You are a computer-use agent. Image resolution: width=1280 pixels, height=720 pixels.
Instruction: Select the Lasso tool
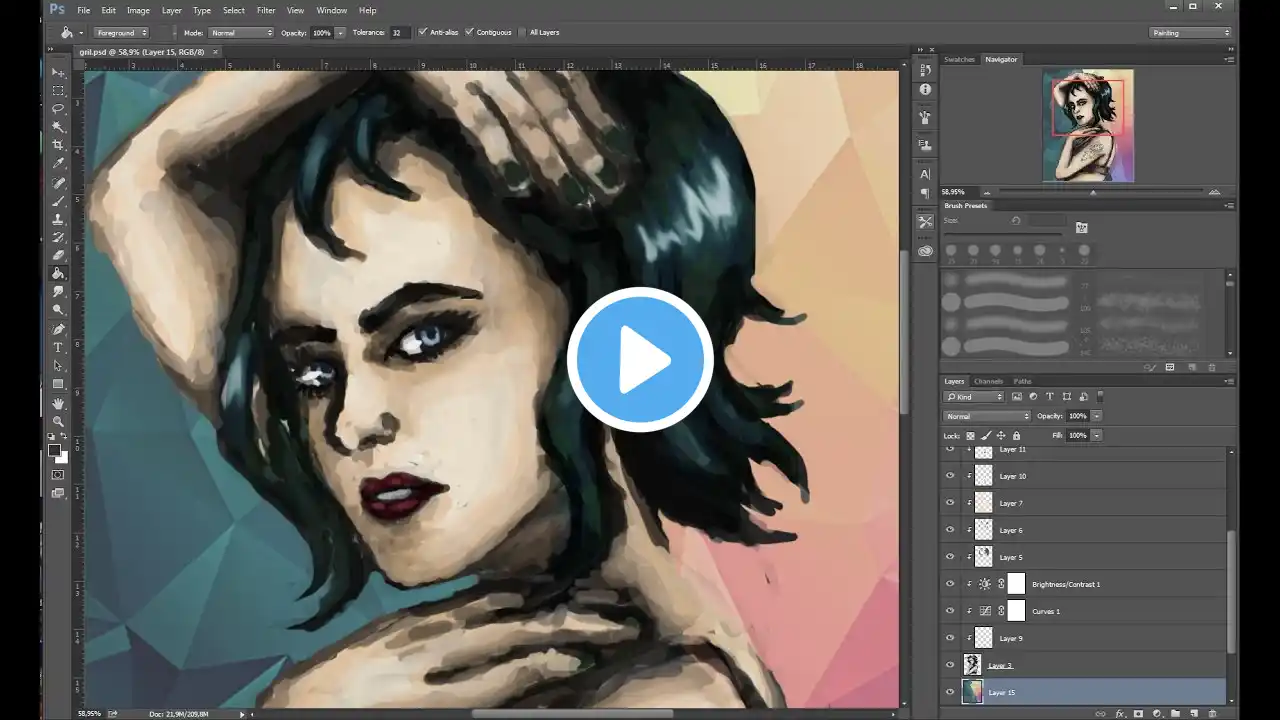point(58,108)
